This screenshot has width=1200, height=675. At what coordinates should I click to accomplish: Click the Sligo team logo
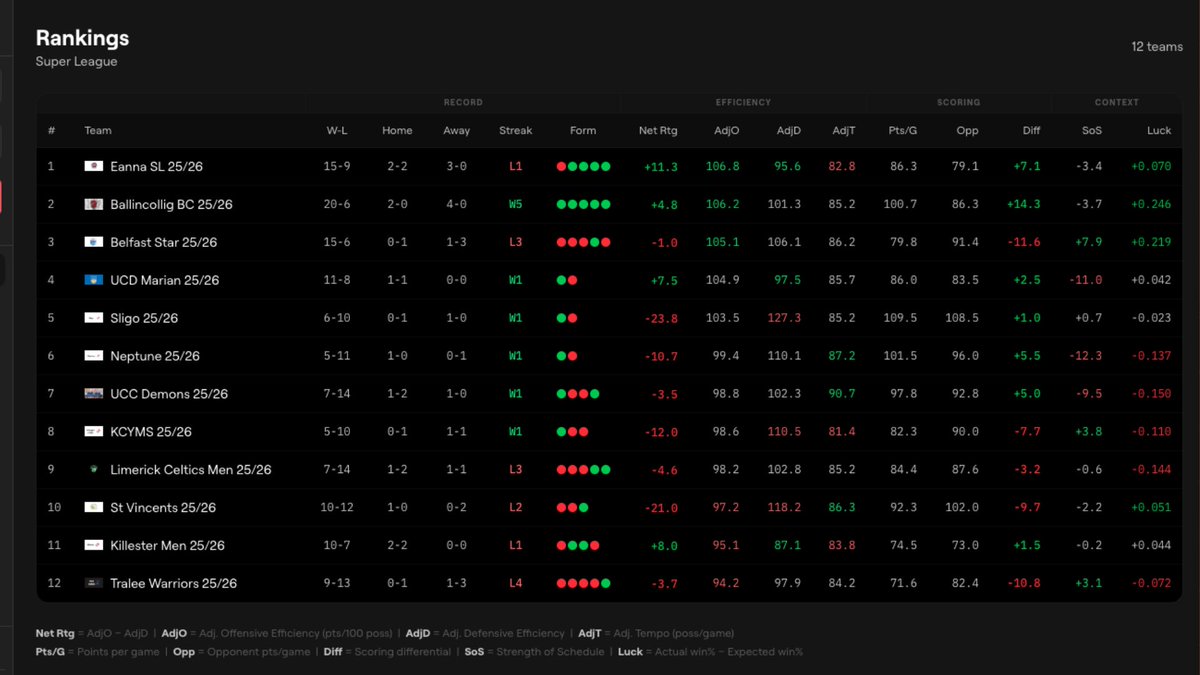pos(94,318)
